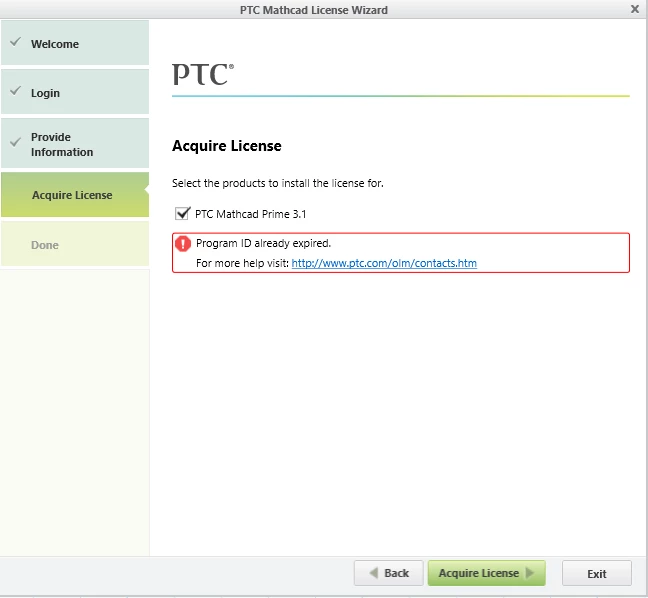Click the PTC logo

click(x=203, y=74)
